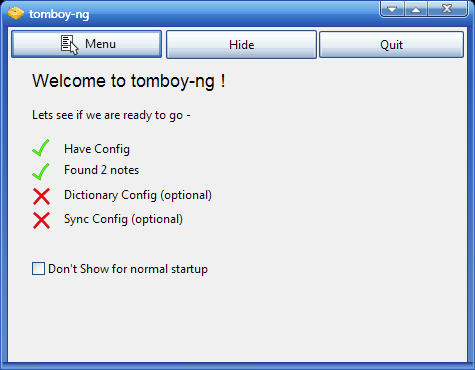The image size is (475, 370).
Task: Minimize window with down-arrow title button
Action: click(392, 9)
